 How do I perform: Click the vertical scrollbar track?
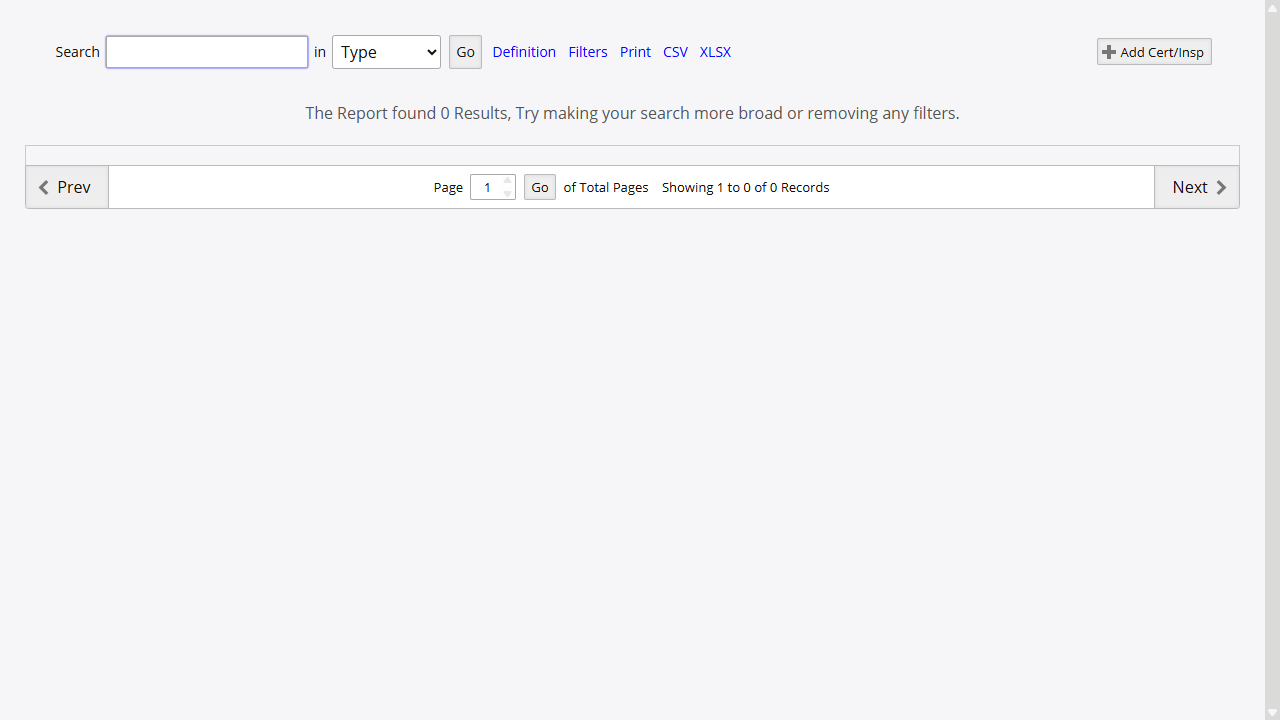click(x=1272, y=360)
